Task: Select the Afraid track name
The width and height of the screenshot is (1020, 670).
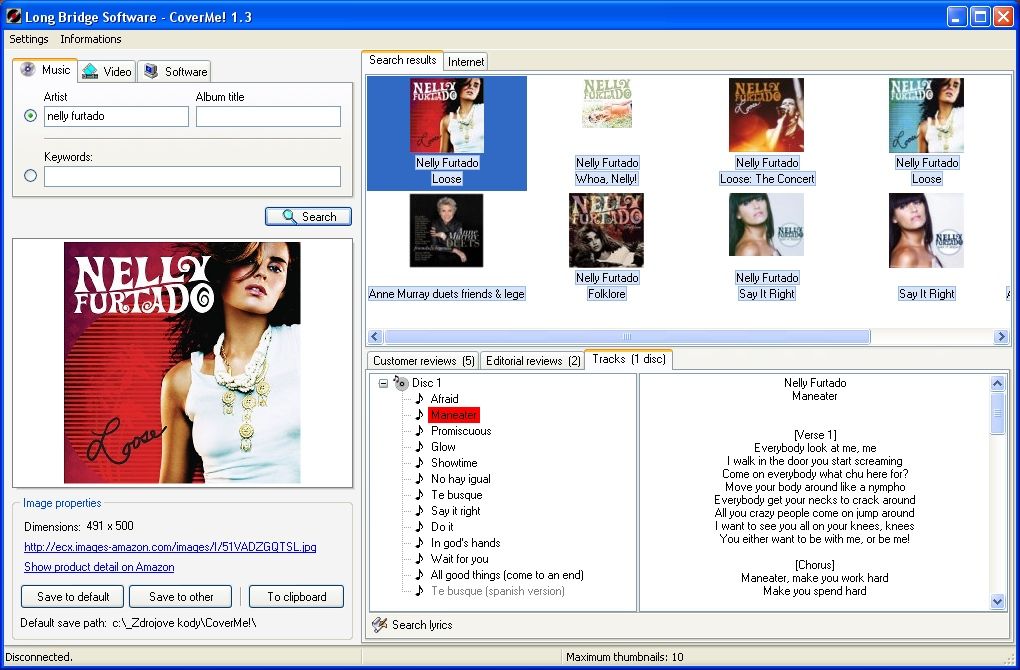Action: point(444,399)
